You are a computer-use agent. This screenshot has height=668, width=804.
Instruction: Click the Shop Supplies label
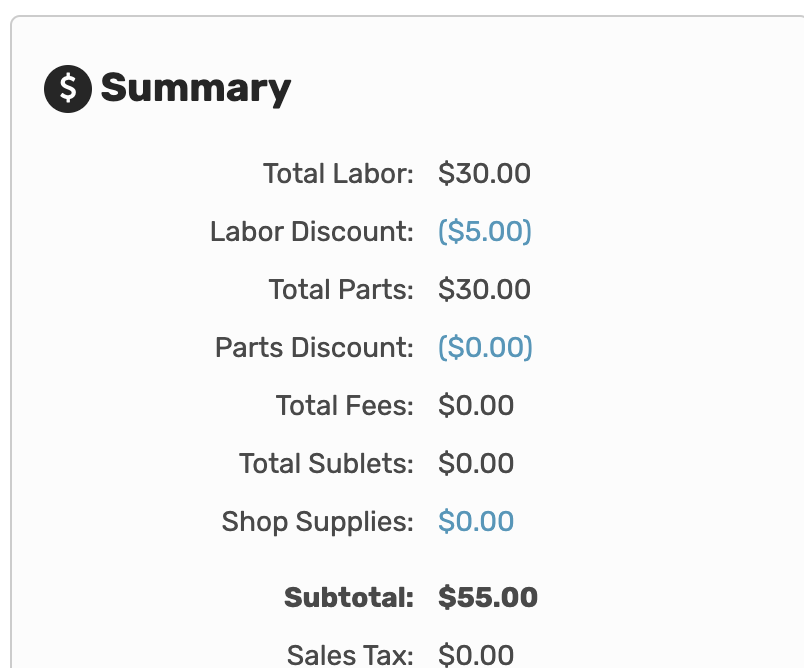coord(317,522)
